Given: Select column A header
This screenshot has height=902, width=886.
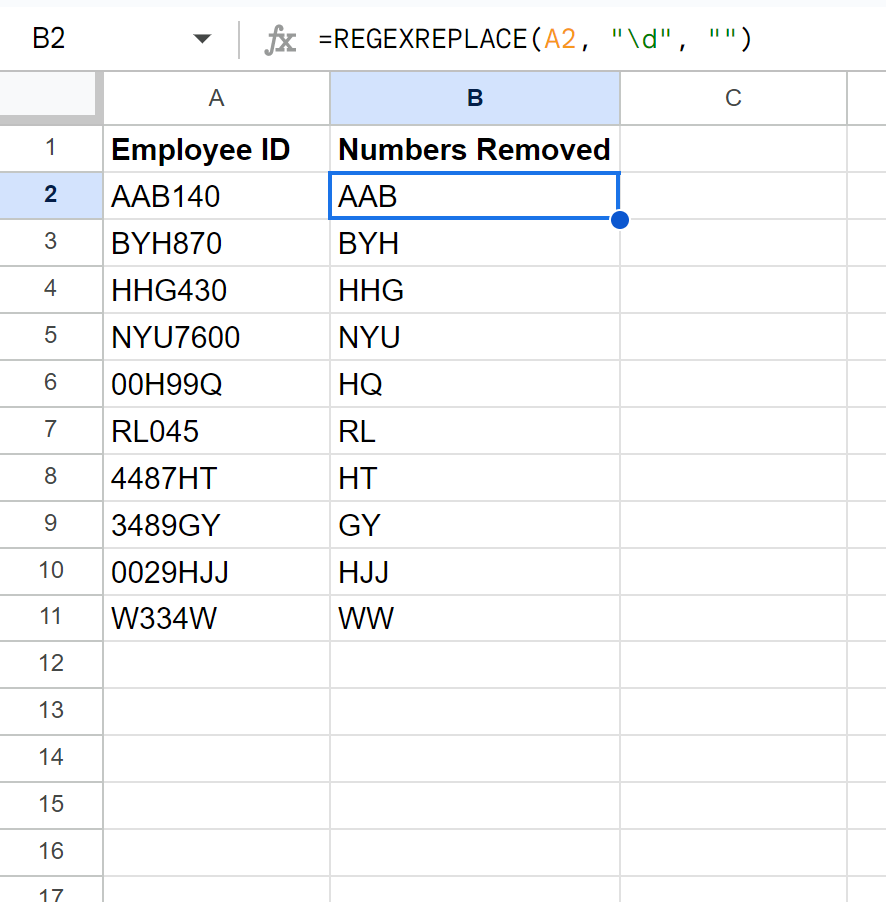Looking at the screenshot, I should (x=216, y=98).
